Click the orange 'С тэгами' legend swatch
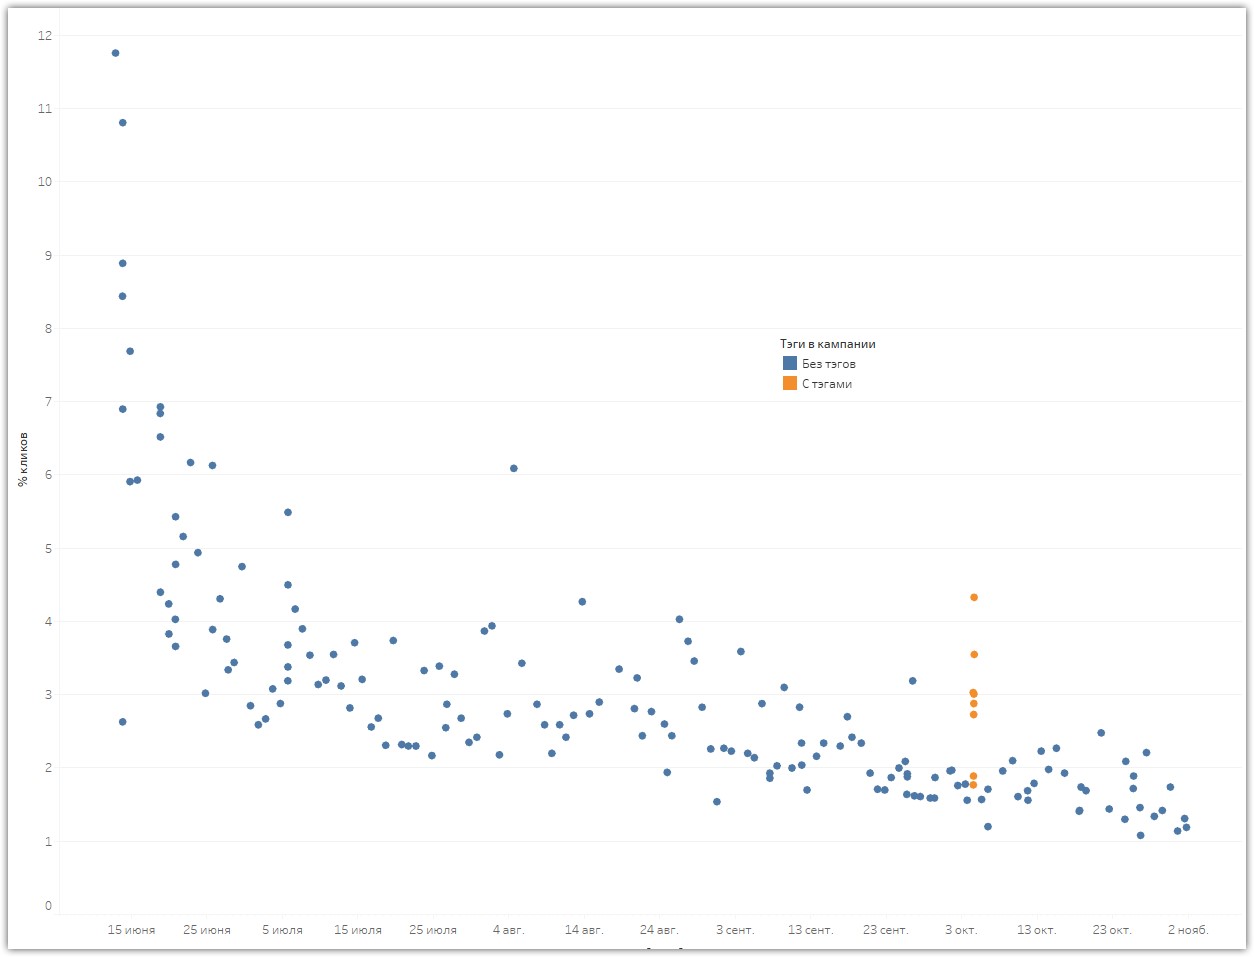The image size is (1254, 957). (x=790, y=383)
